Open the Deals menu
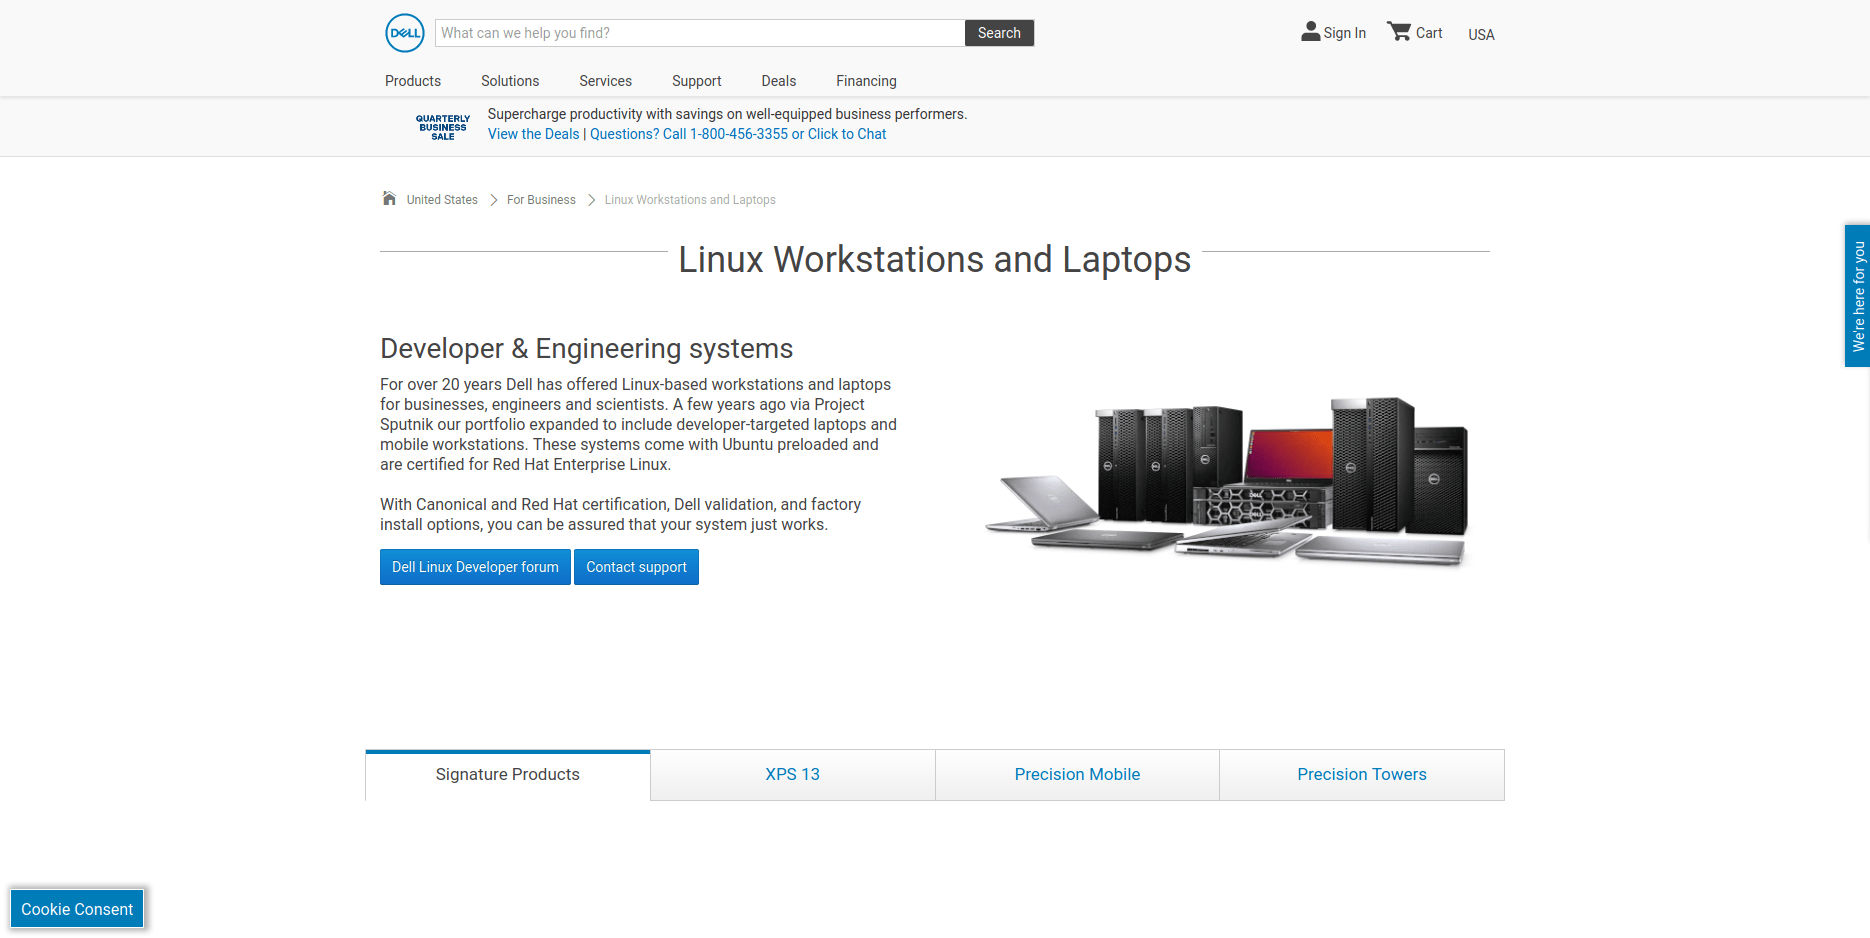This screenshot has height=938, width=1870. pyautogui.click(x=779, y=81)
